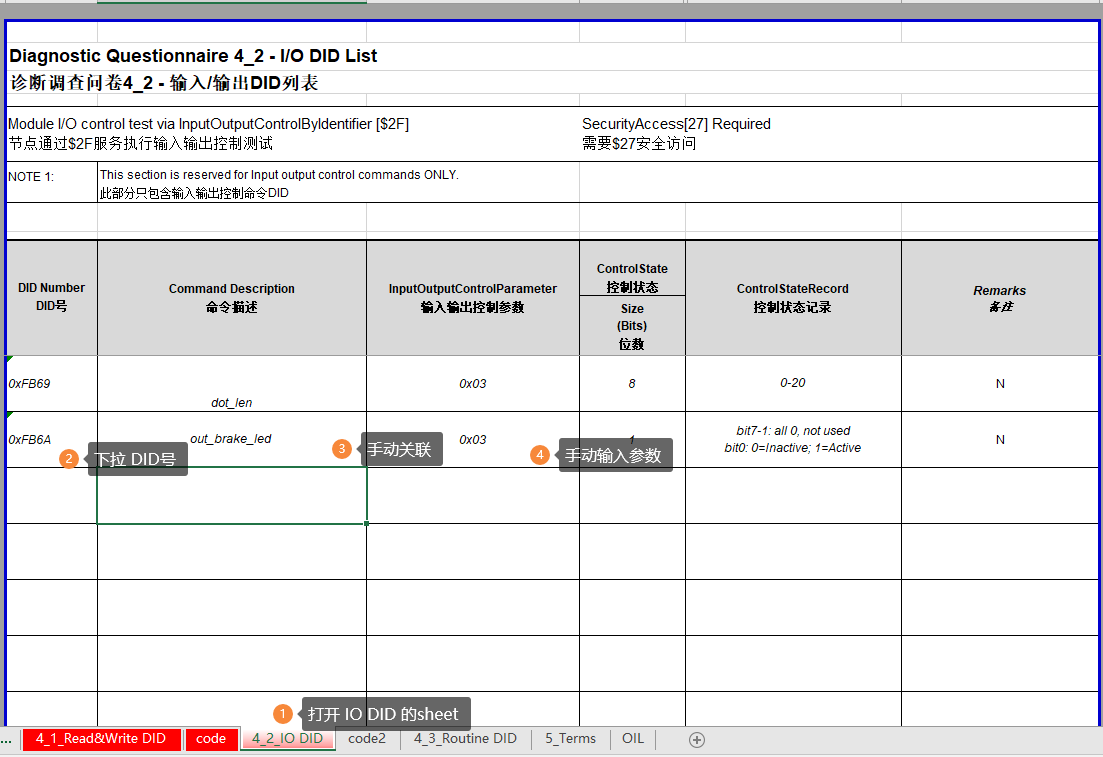1103x757 pixels.
Task: Open the code sheet tab
Action: (211, 738)
